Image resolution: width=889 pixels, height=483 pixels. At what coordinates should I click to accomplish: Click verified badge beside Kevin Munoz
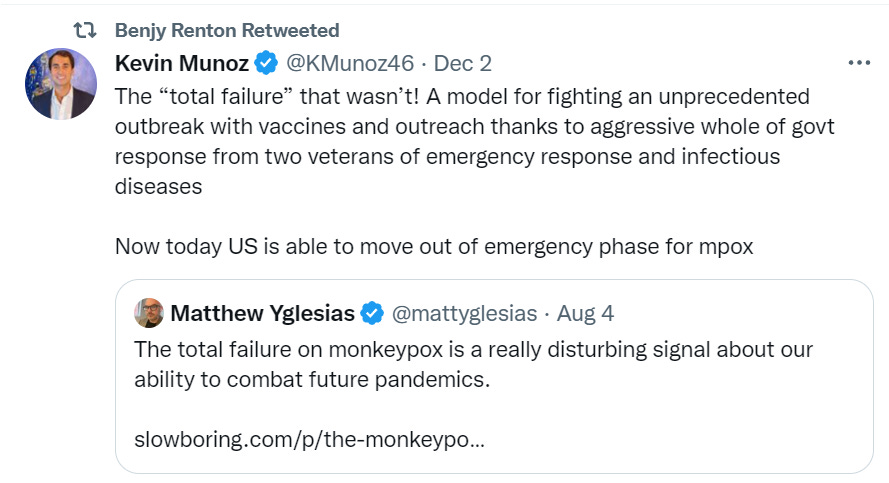click(265, 64)
